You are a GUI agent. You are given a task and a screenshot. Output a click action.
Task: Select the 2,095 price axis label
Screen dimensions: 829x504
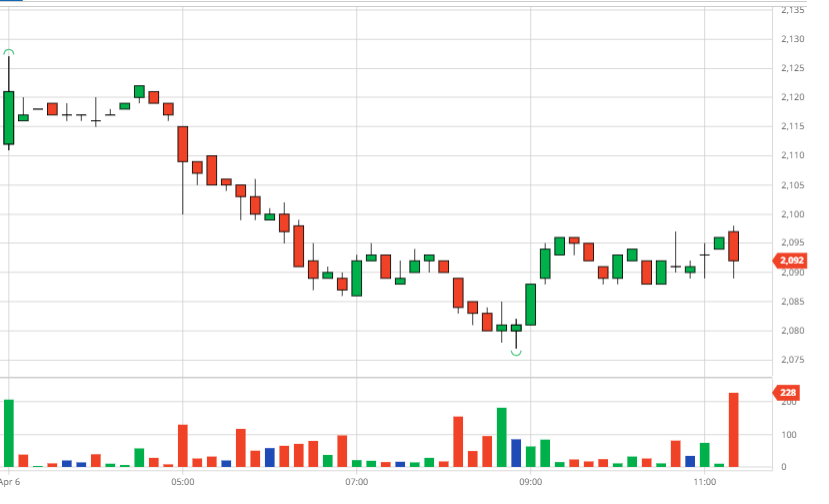click(793, 243)
